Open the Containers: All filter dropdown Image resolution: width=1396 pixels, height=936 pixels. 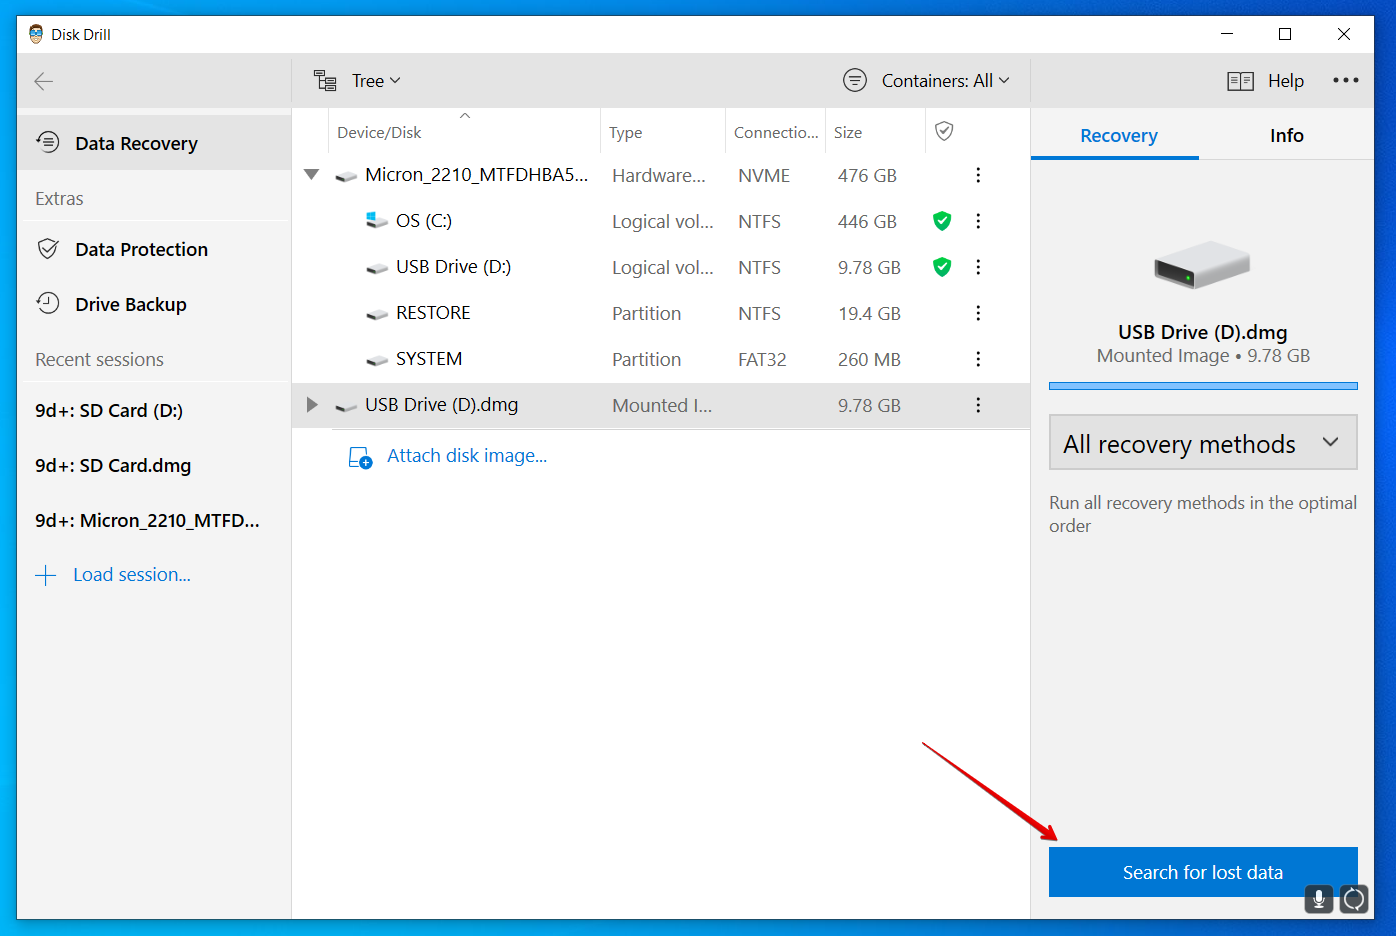(945, 81)
